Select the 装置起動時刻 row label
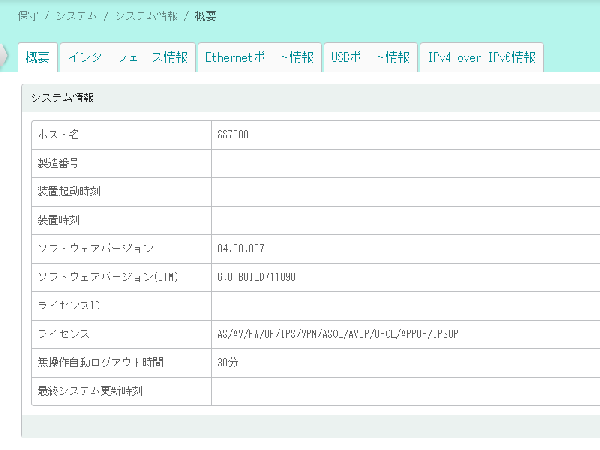This screenshot has width=600, height=450. point(69,191)
